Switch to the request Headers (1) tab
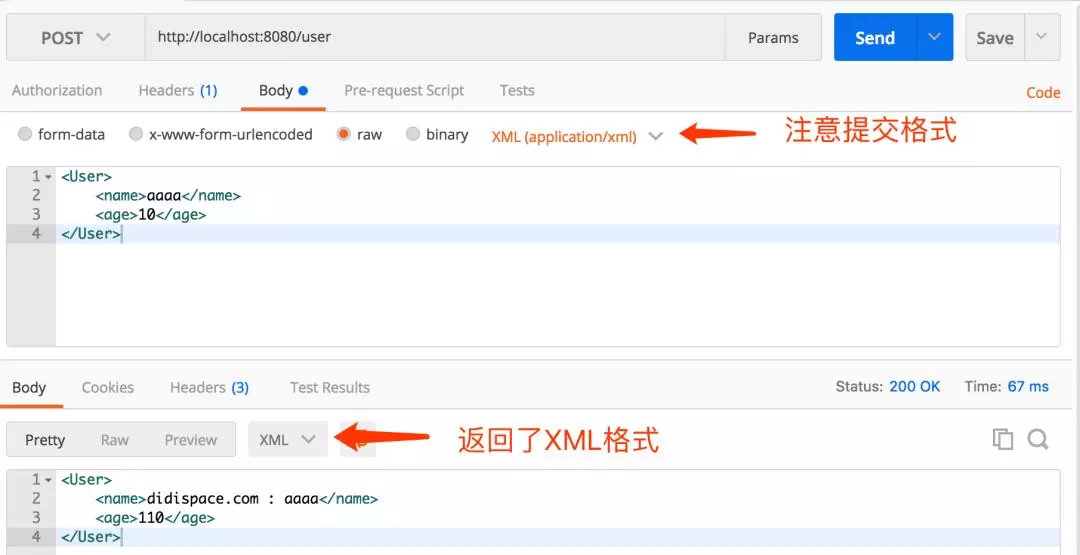This screenshot has height=555, width=1080. pos(178,90)
